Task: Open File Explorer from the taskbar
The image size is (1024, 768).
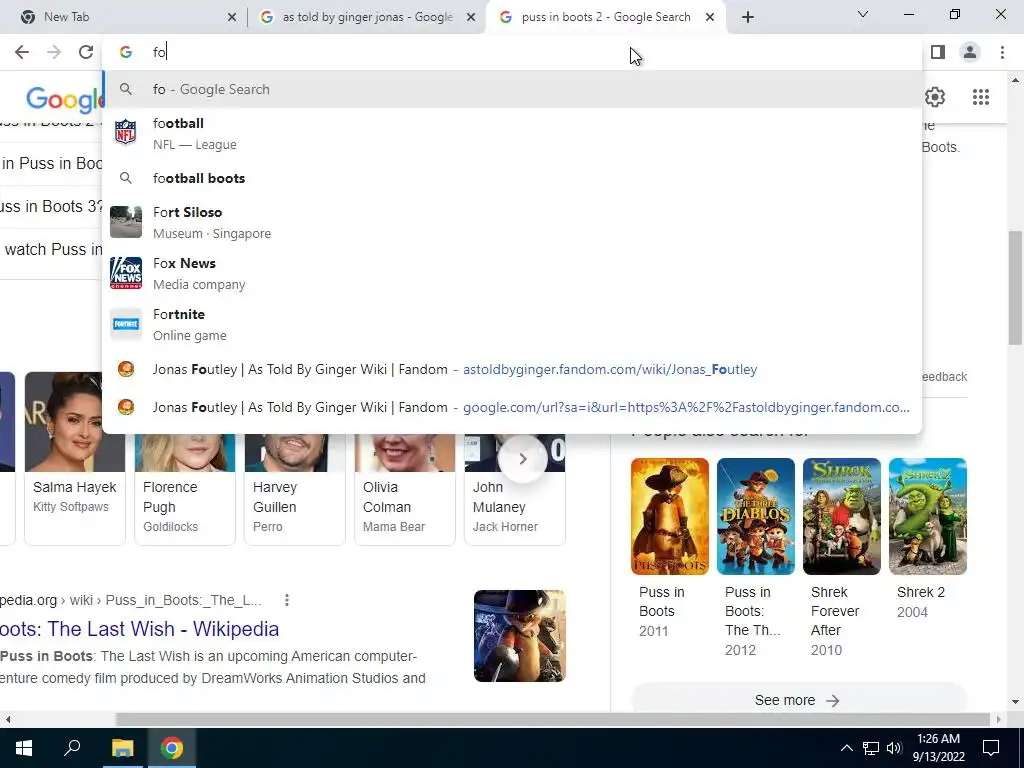Action: click(x=122, y=748)
